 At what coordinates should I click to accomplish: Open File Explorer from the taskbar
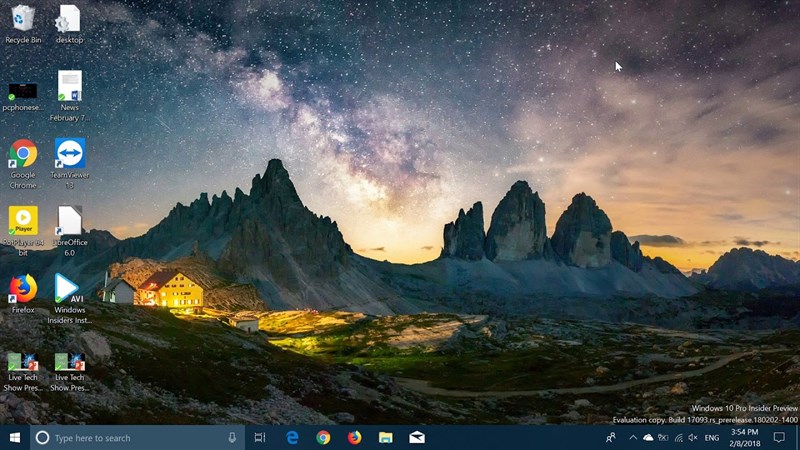pos(386,438)
